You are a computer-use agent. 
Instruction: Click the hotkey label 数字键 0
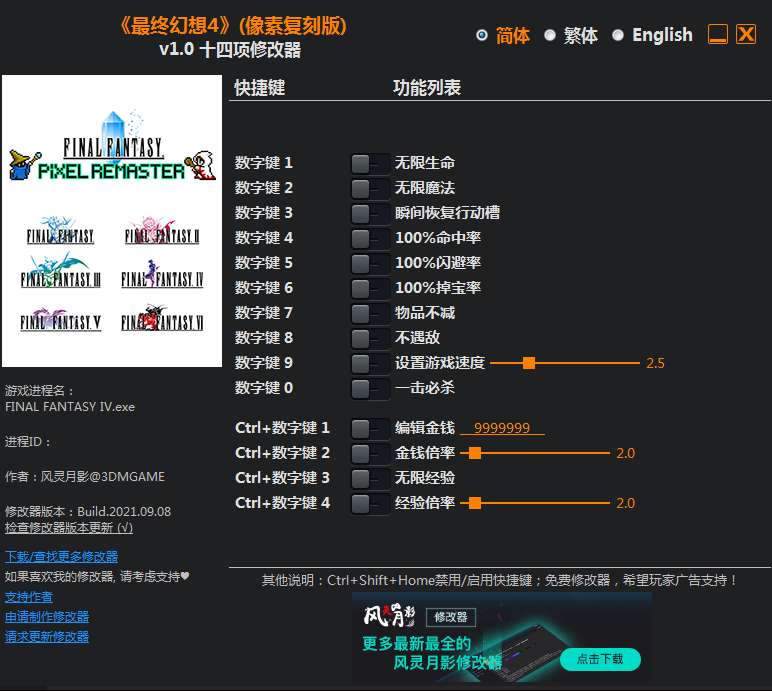(x=264, y=388)
